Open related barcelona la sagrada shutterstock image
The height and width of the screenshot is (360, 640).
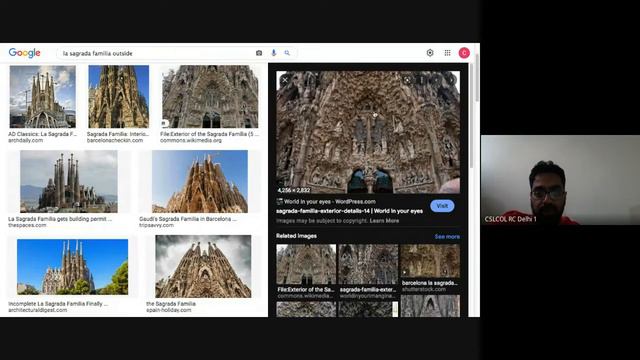click(x=430, y=261)
